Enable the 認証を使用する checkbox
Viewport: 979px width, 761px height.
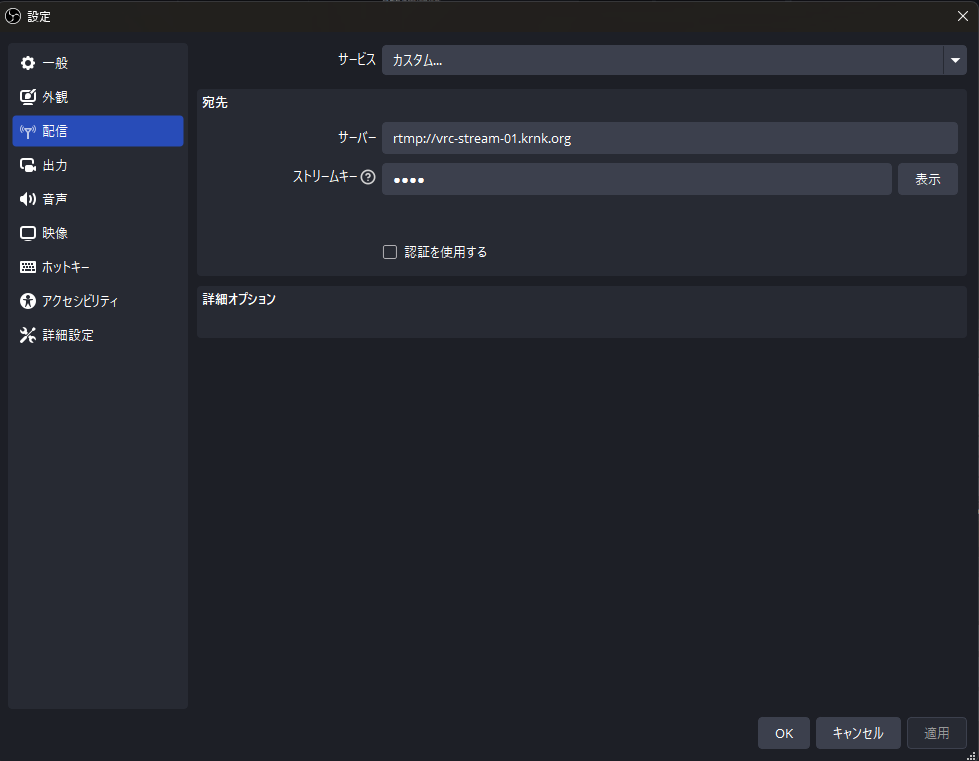click(390, 252)
